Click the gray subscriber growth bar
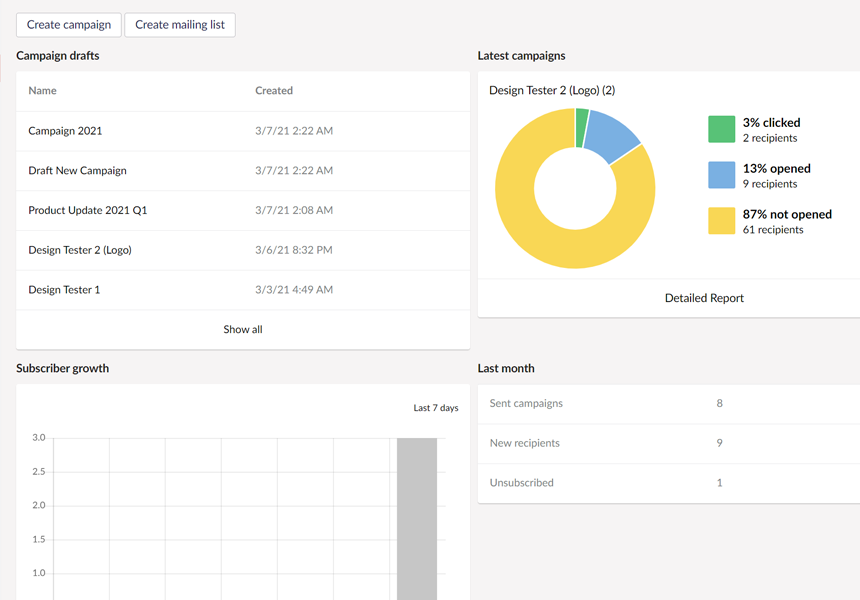 pyautogui.click(x=417, y=518)
